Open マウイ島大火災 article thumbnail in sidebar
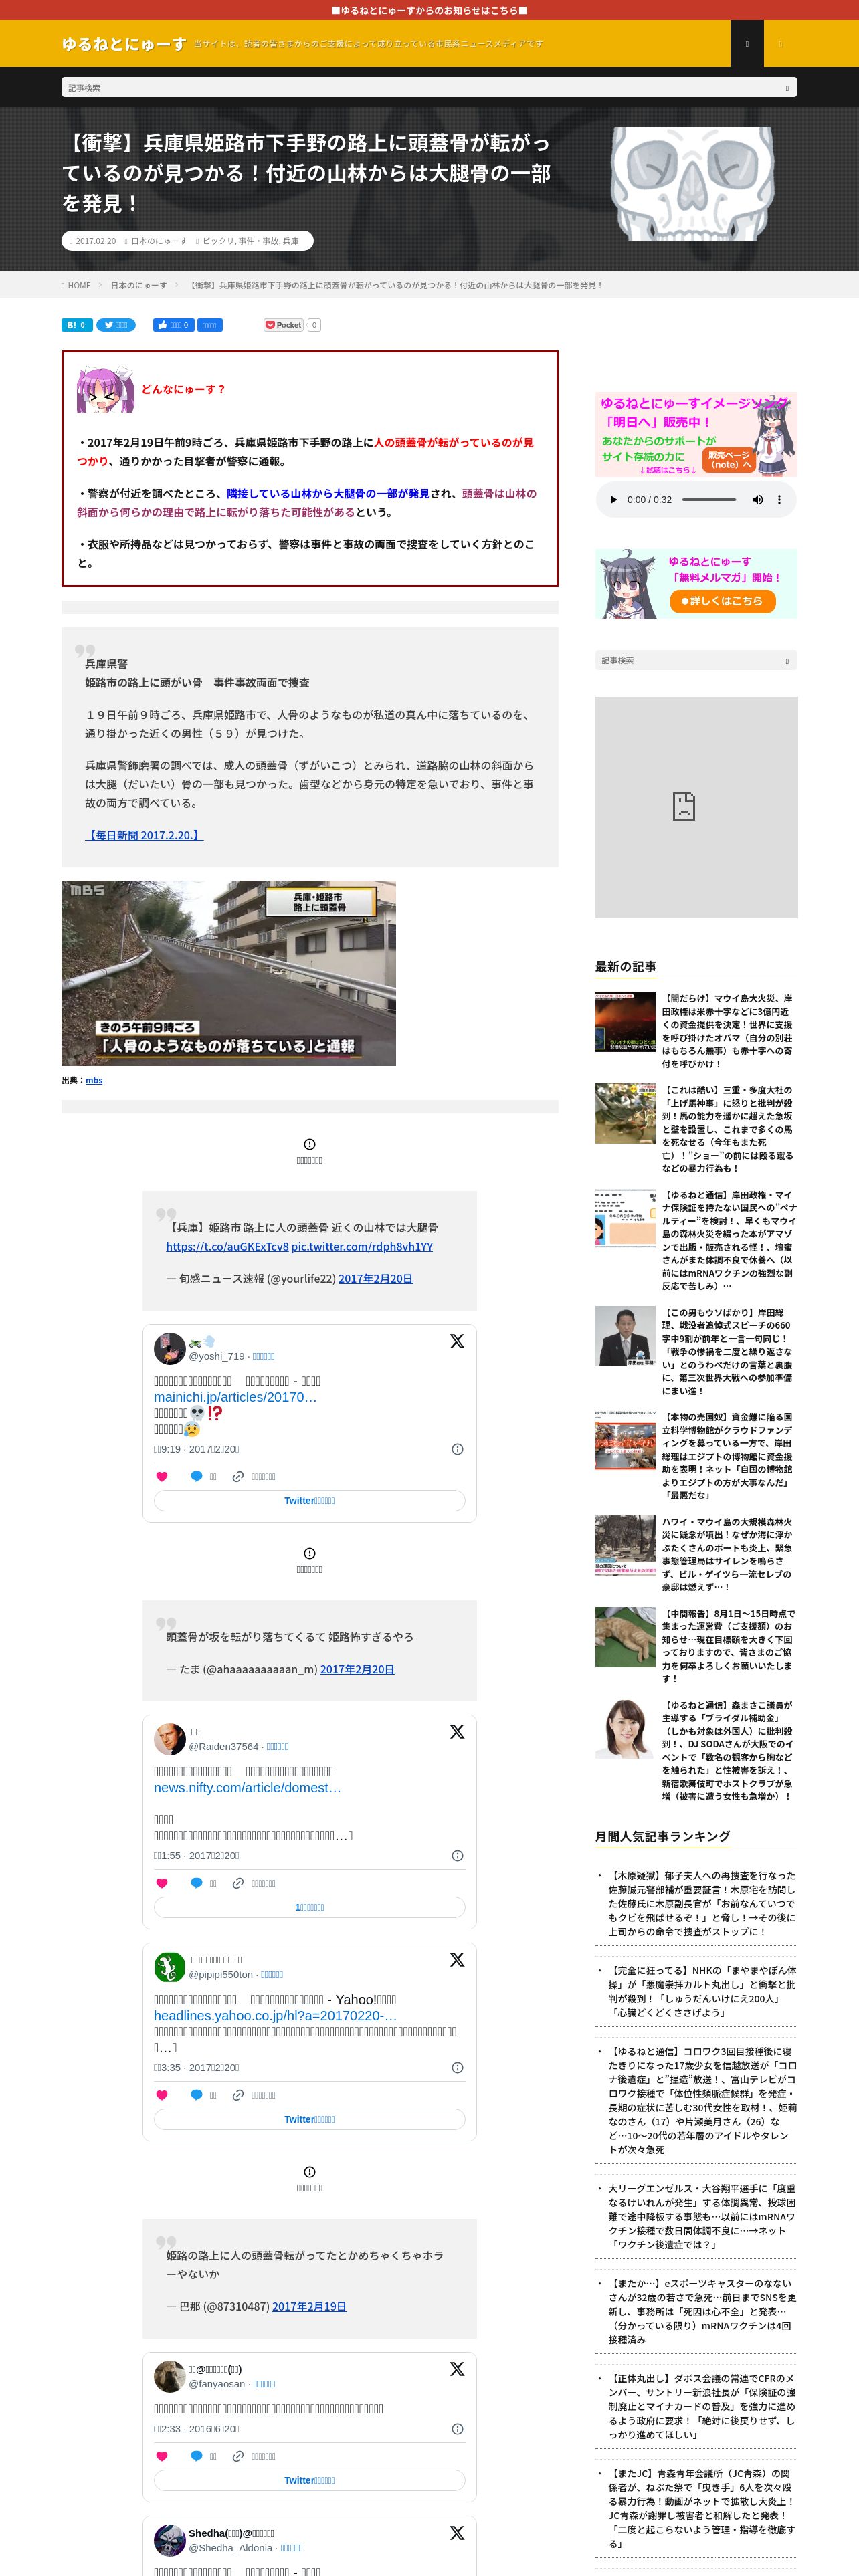 pyautogui.click(x=625, y=1022)
